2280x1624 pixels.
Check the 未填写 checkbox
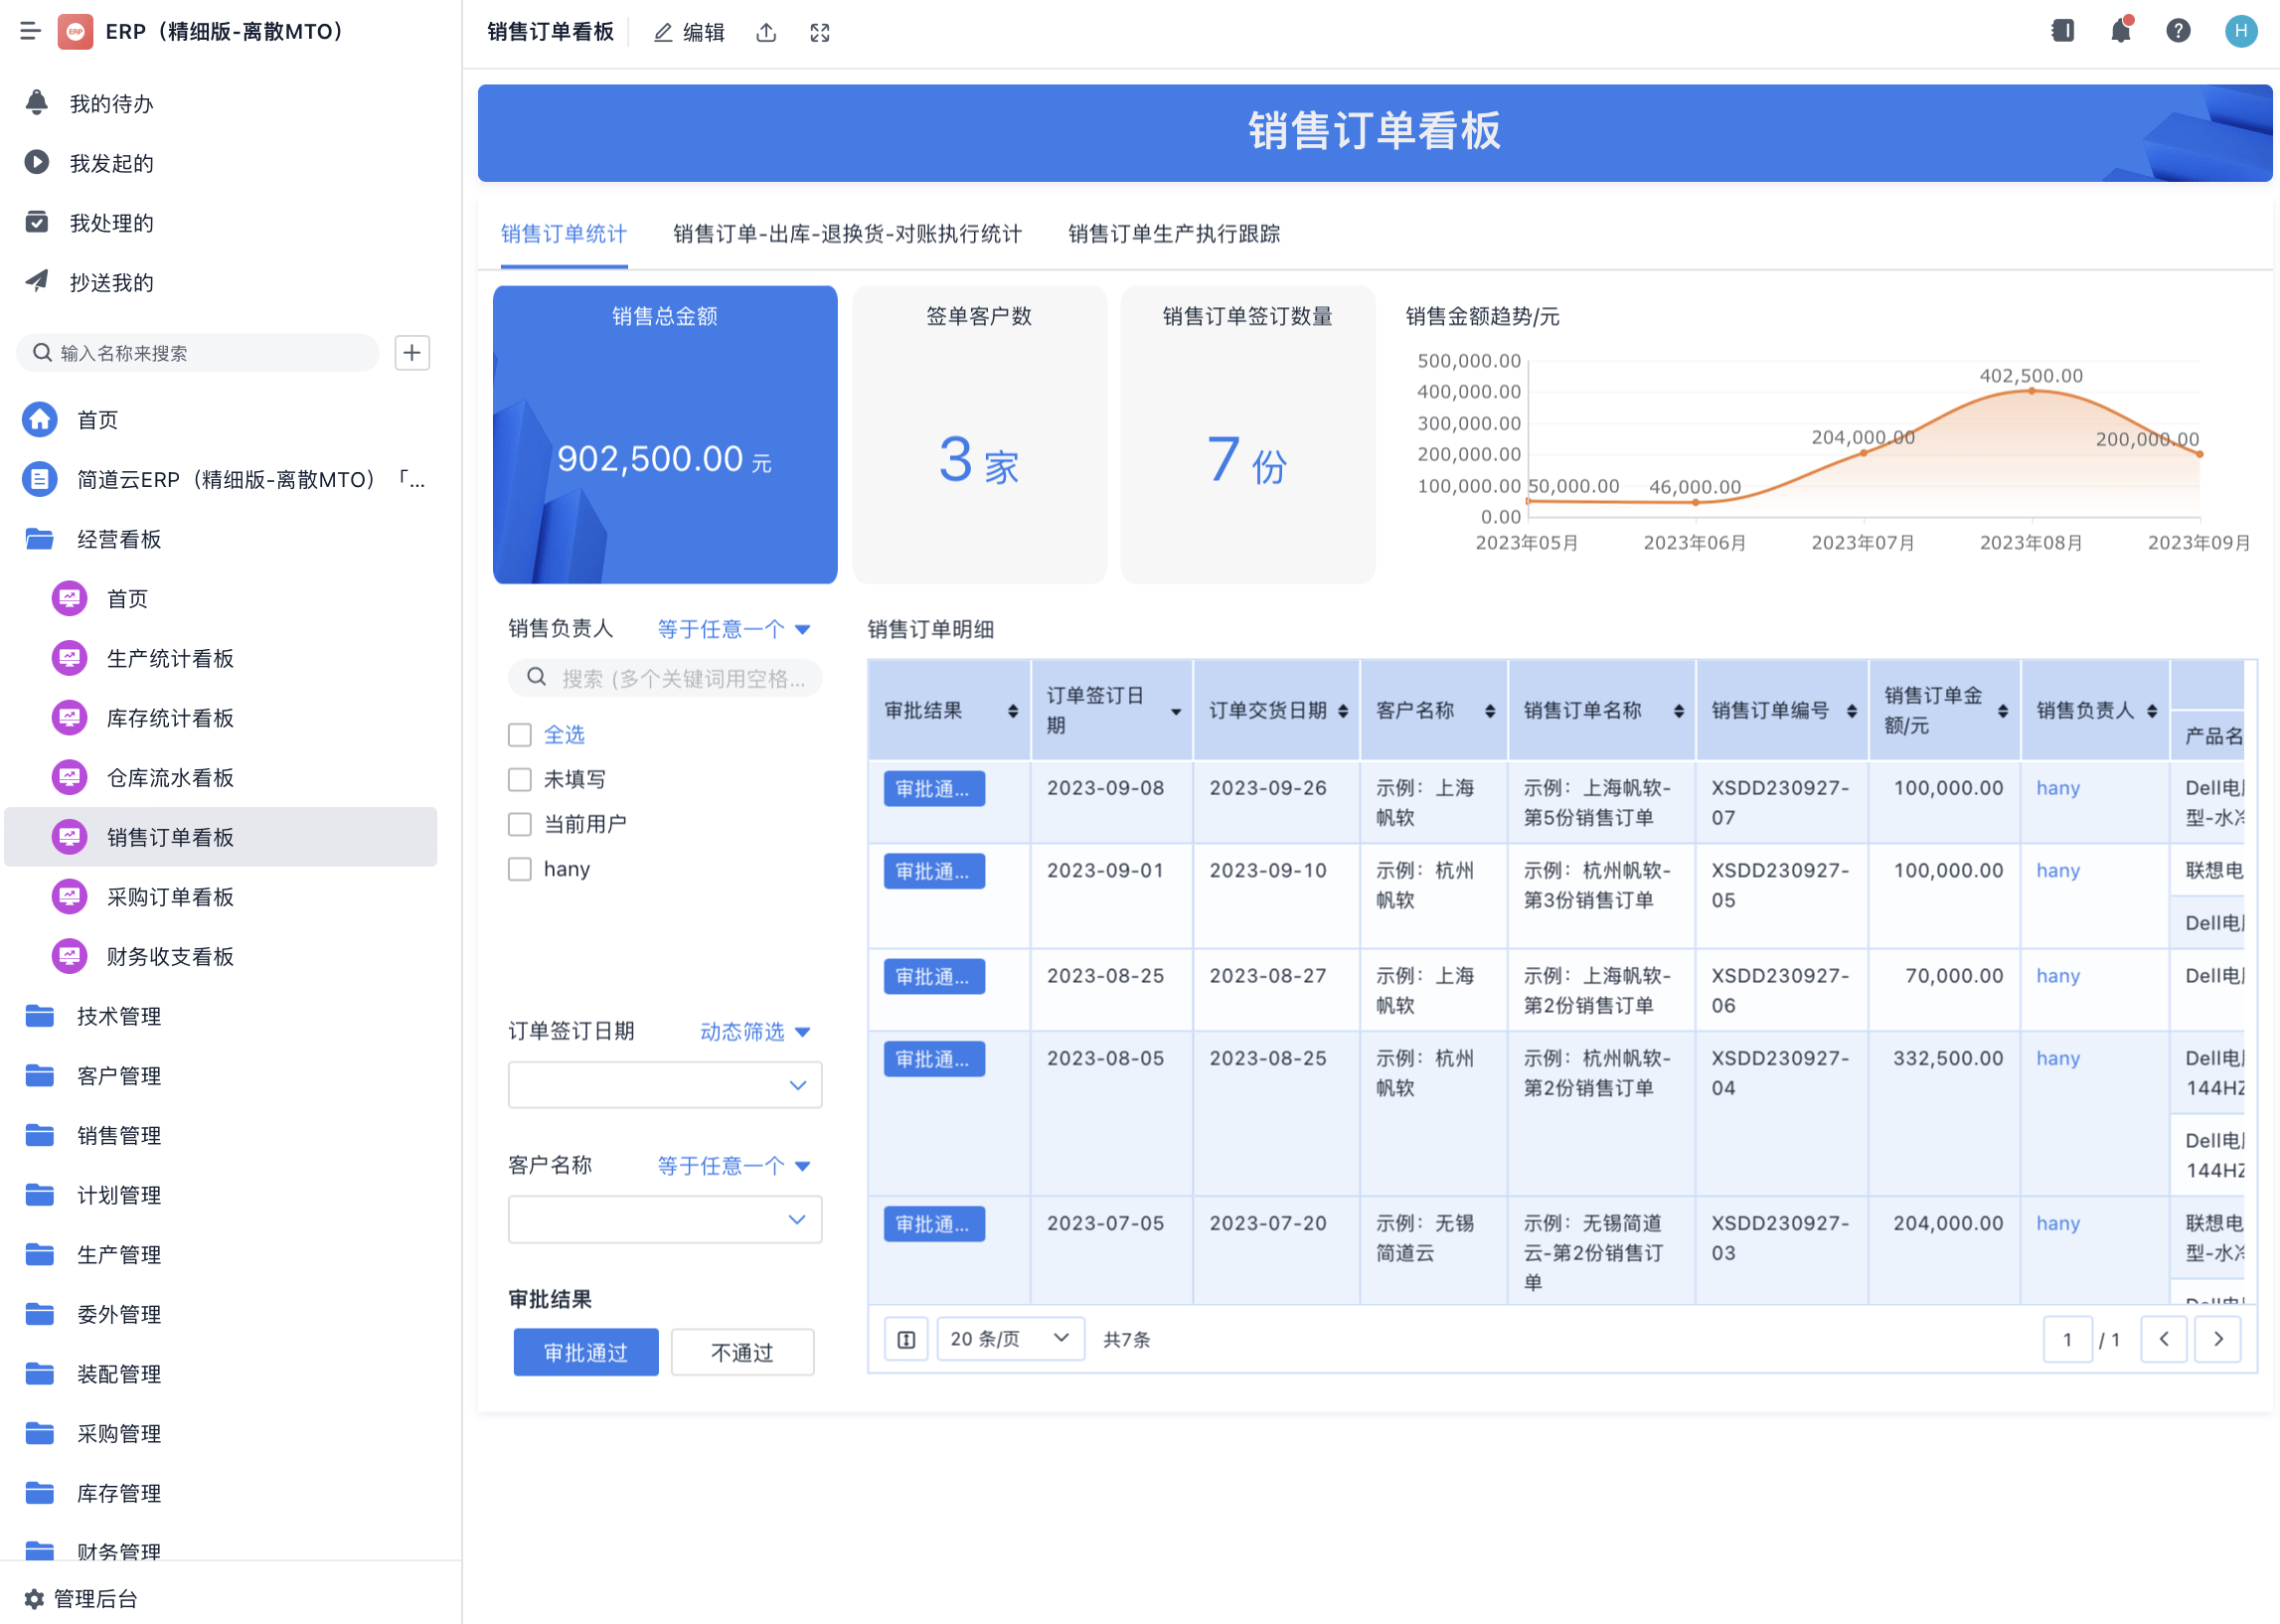tap(520, 779)
